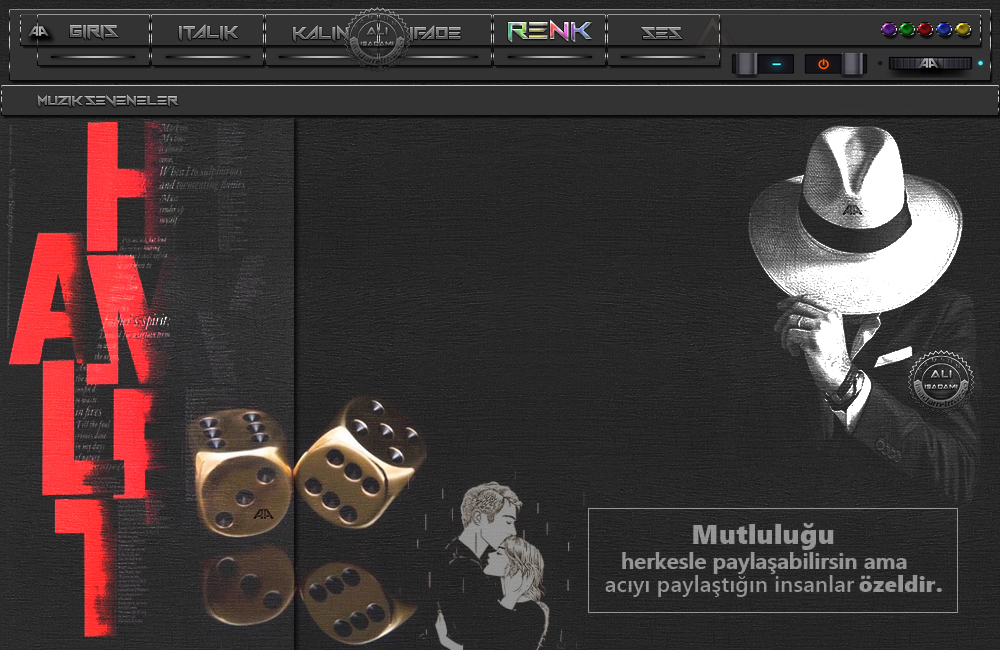Select the purple color ball
This screenshot has width=1000, height=650.
(888, 30)
